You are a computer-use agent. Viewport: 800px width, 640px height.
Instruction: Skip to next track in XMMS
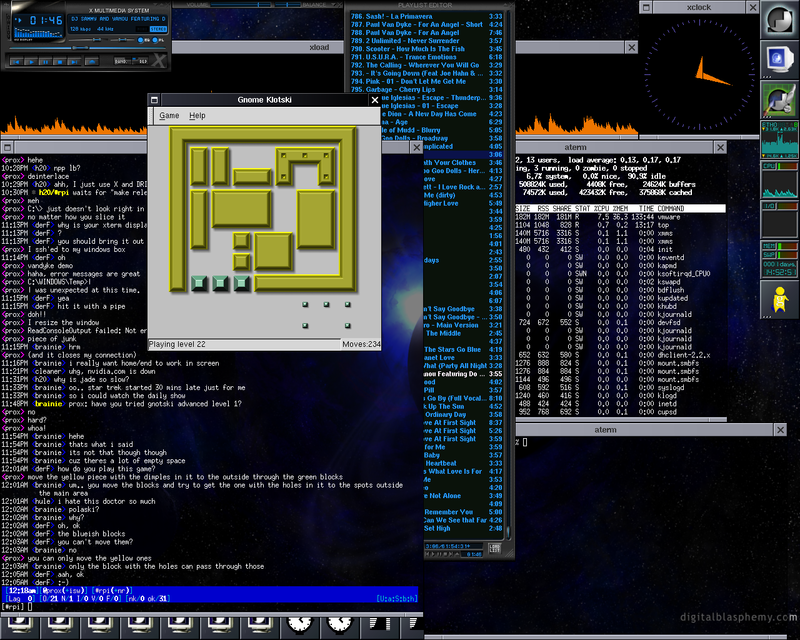(74, 61)
